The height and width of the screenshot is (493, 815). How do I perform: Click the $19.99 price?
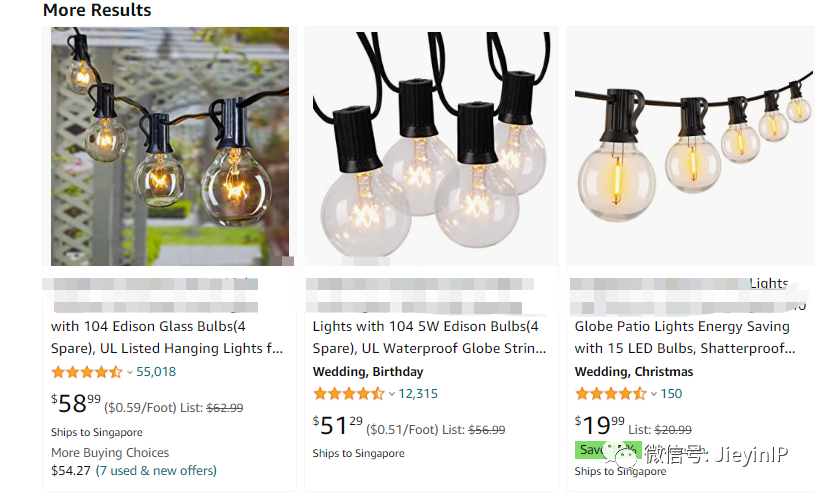point(599,426)
